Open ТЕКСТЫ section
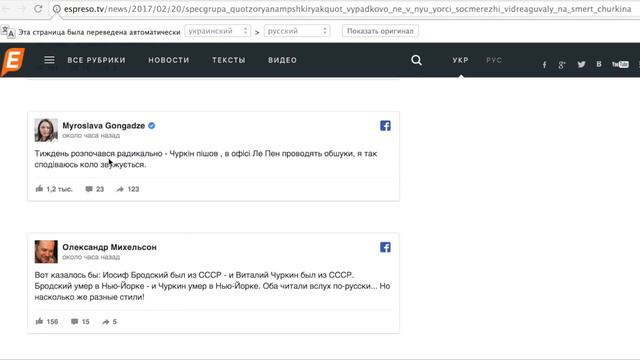640x360 pixels. pyautogui.click(x=229, y=60)
